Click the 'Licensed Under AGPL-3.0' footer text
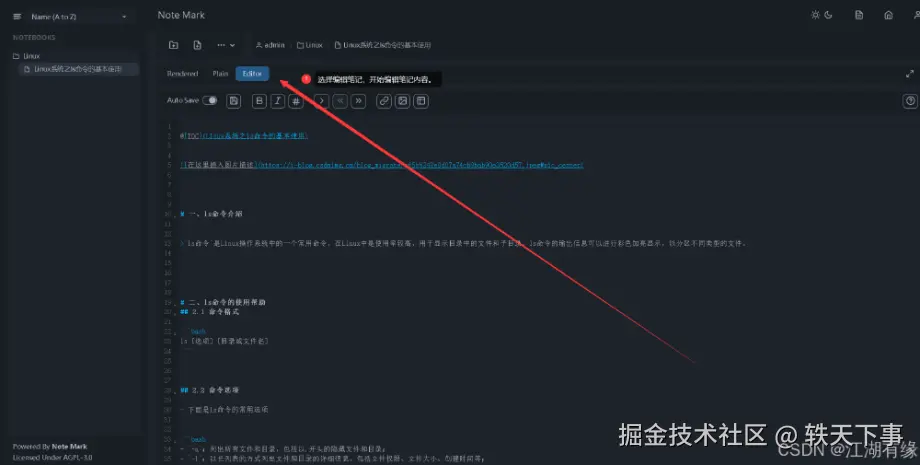This screenshot has width=920, height=465. 52,457
